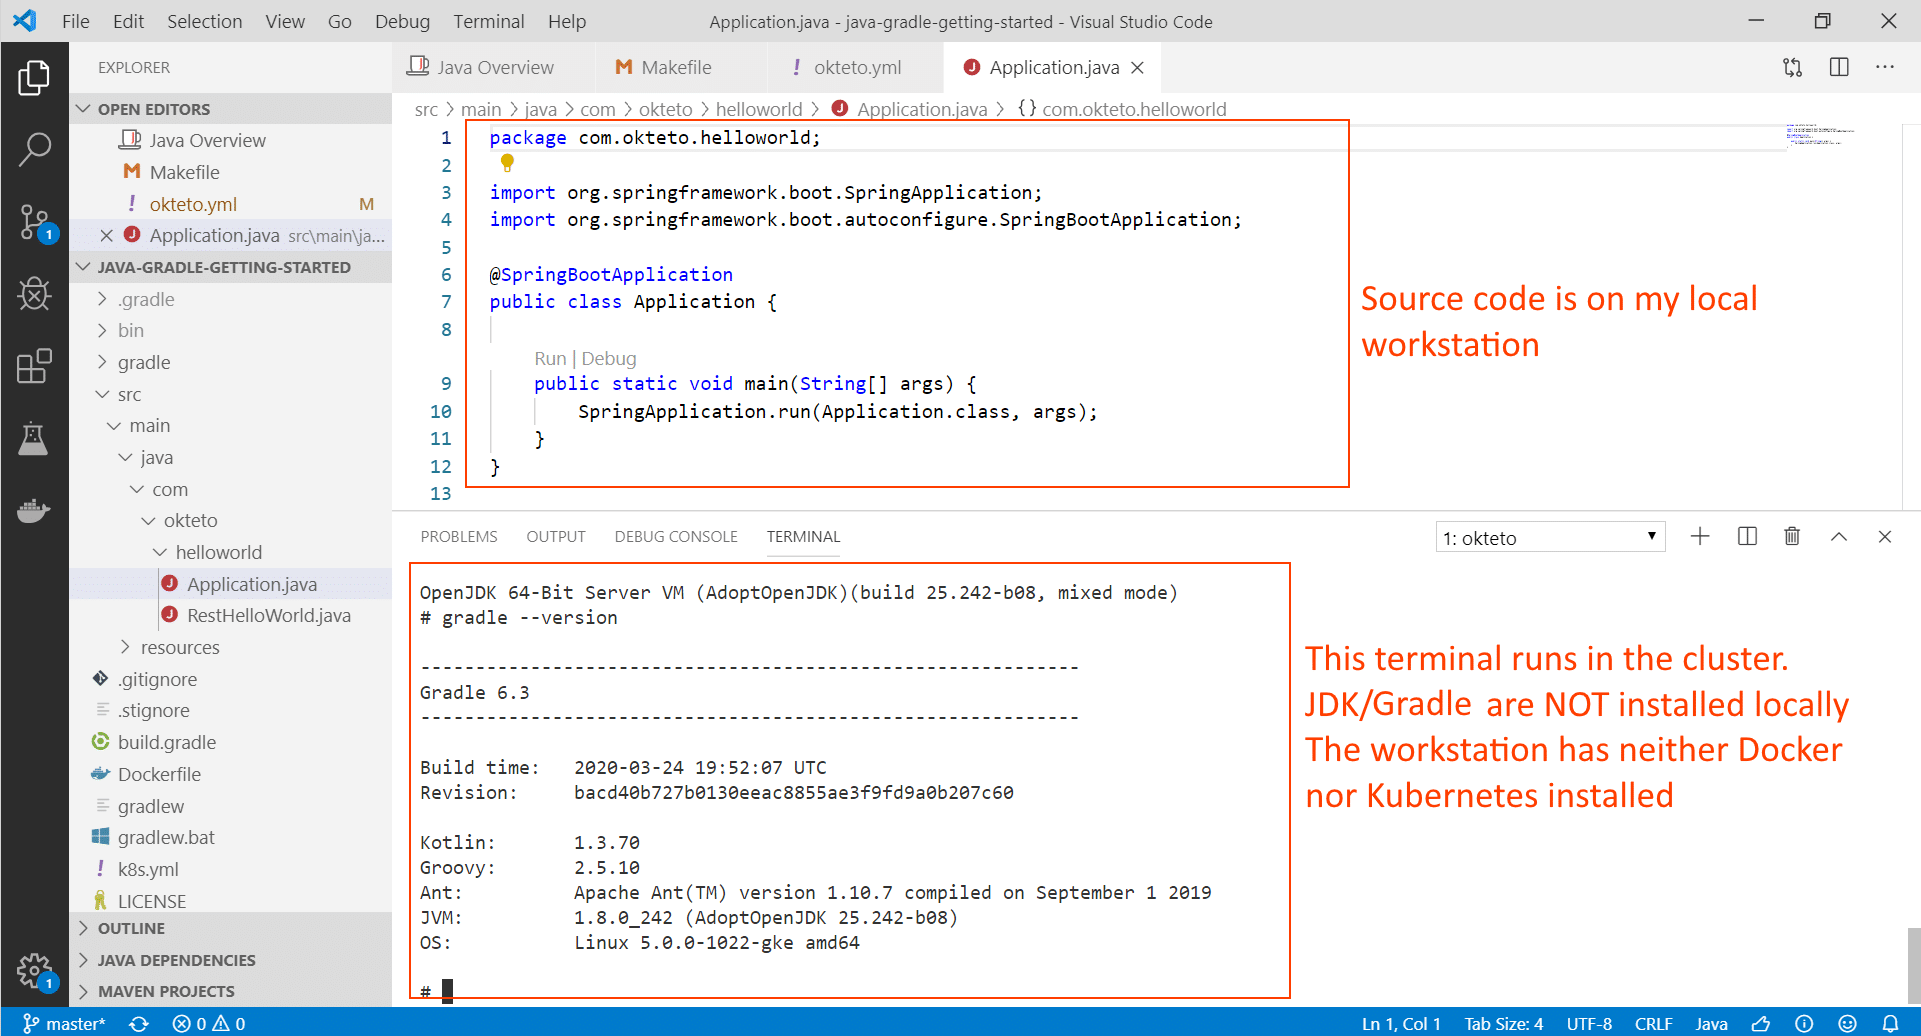Click com.okteto.helloworld breadcrumb symbol
This screenshot has height=1036, width=1921.
1122,109
